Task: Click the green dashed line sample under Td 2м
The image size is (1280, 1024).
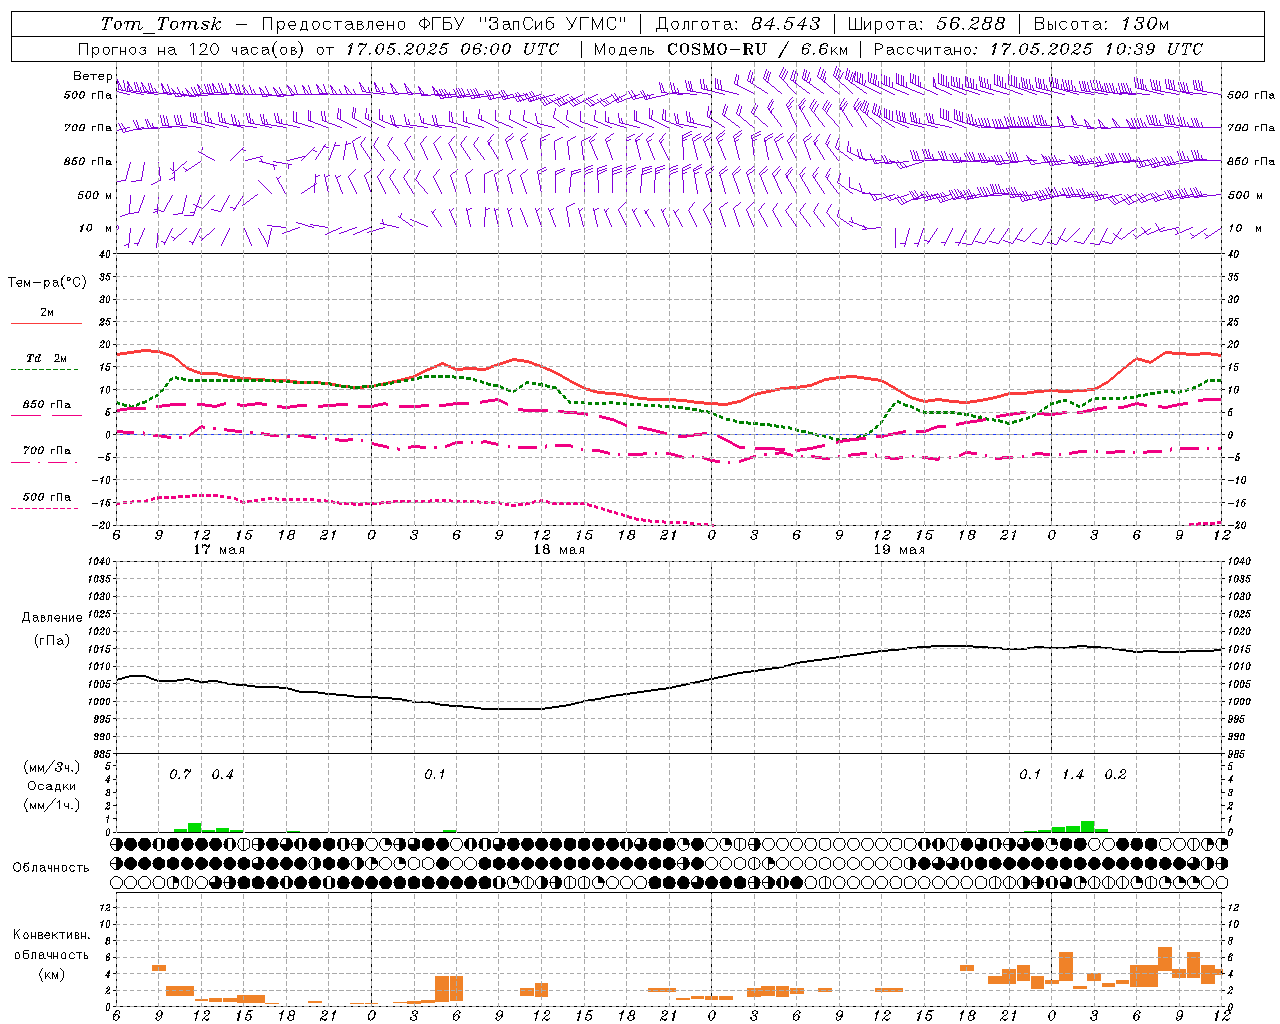Action: point(45,370)
